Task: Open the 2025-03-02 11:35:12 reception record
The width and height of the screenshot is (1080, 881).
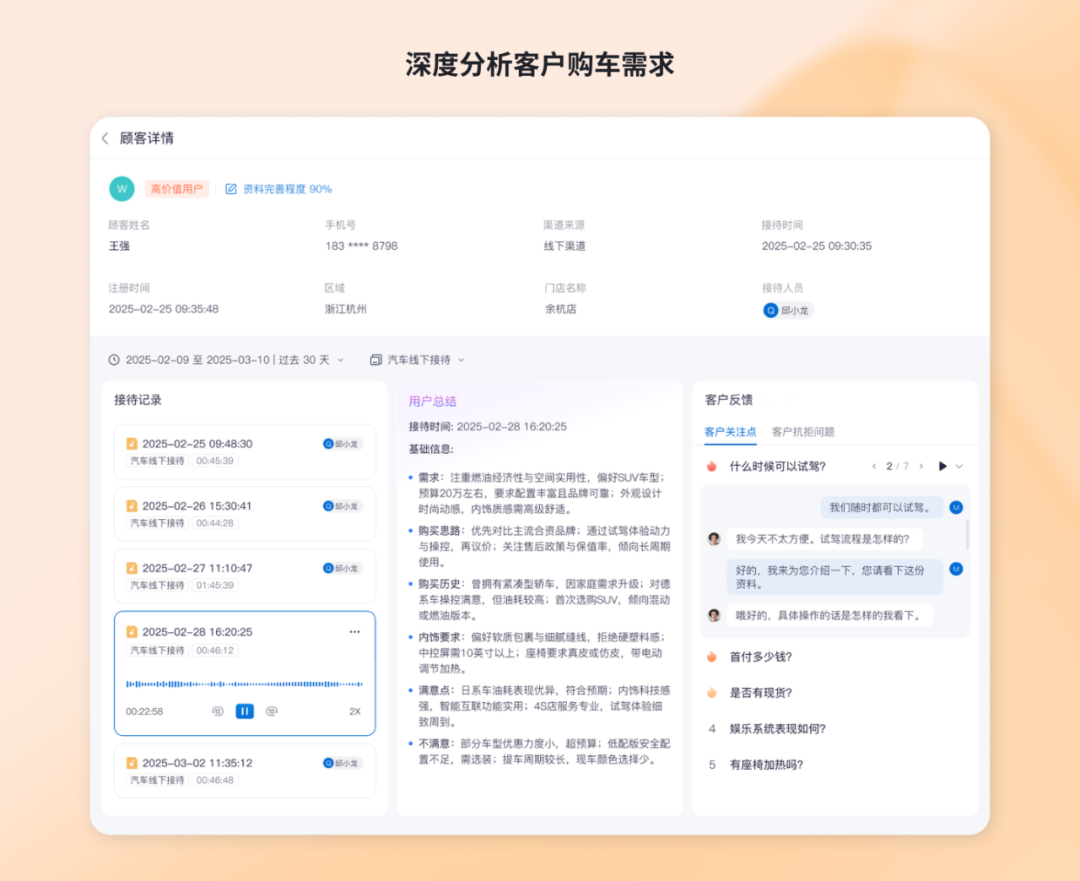Action: 245,771
